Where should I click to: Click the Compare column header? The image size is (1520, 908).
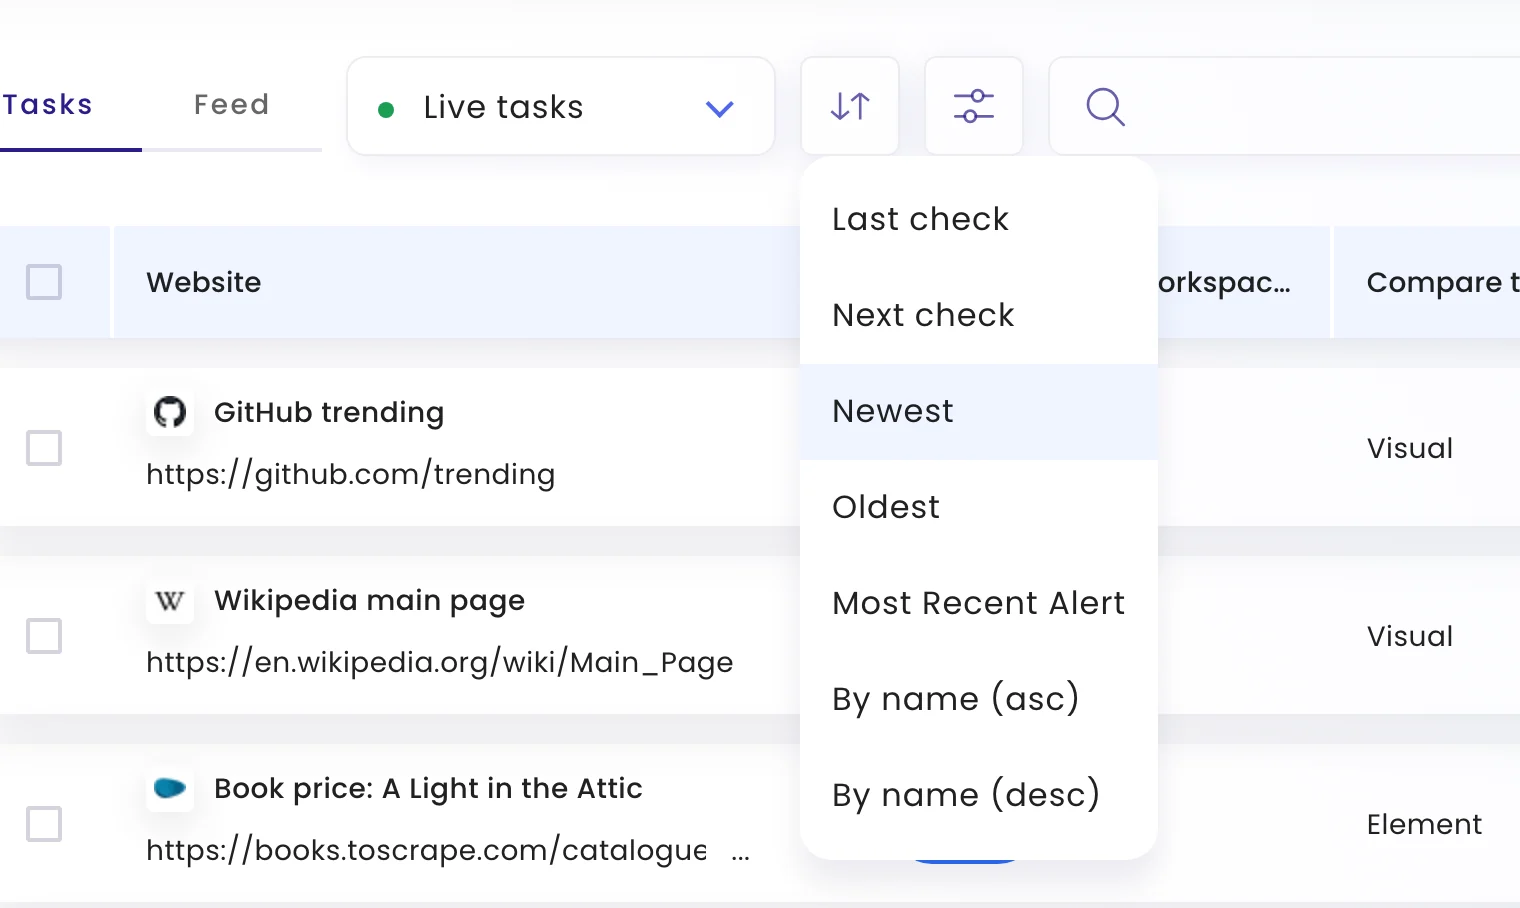[1443, 282]
